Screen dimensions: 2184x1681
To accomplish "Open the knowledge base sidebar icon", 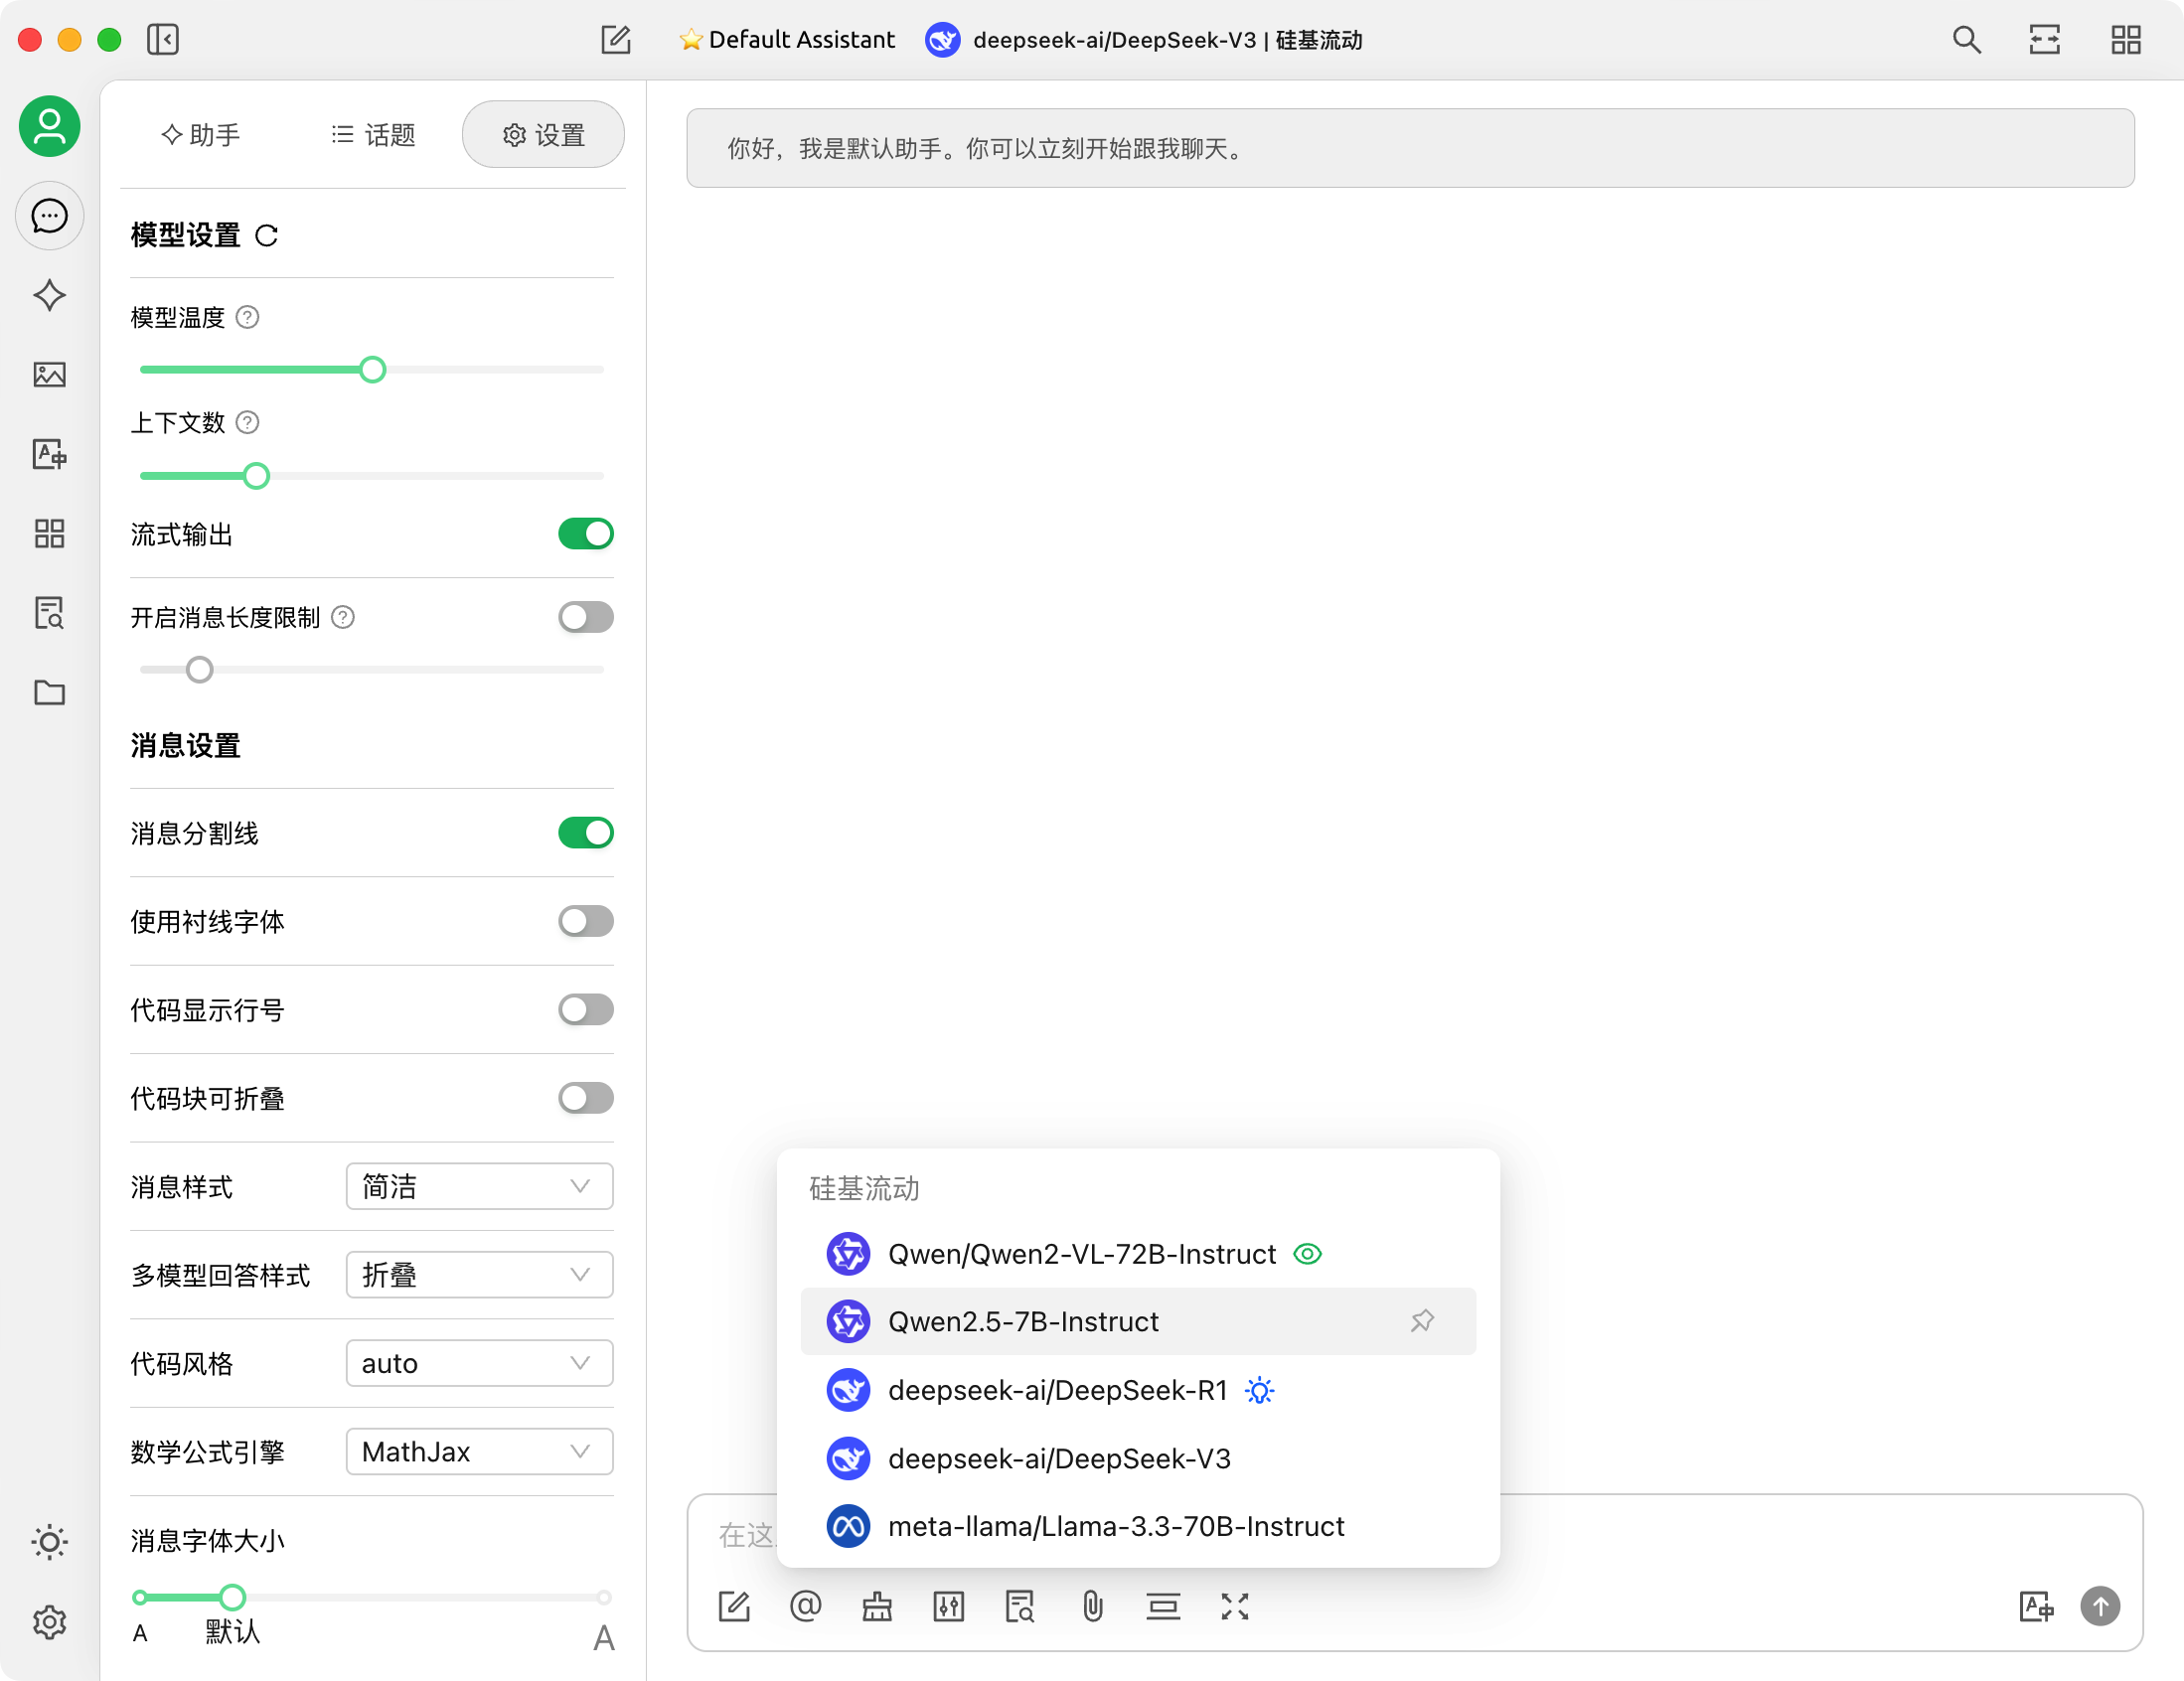I will [49, 613].
